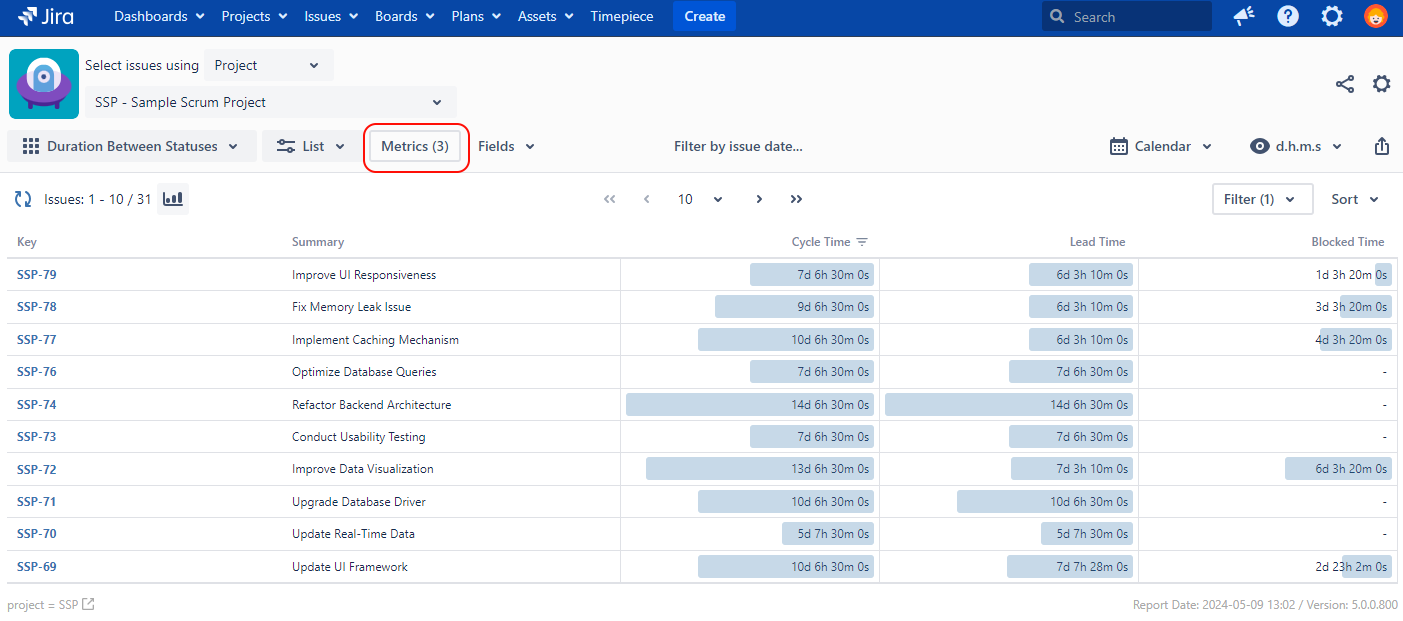
Task: Open the Calendar dropdown
Action: (1161, 146)
